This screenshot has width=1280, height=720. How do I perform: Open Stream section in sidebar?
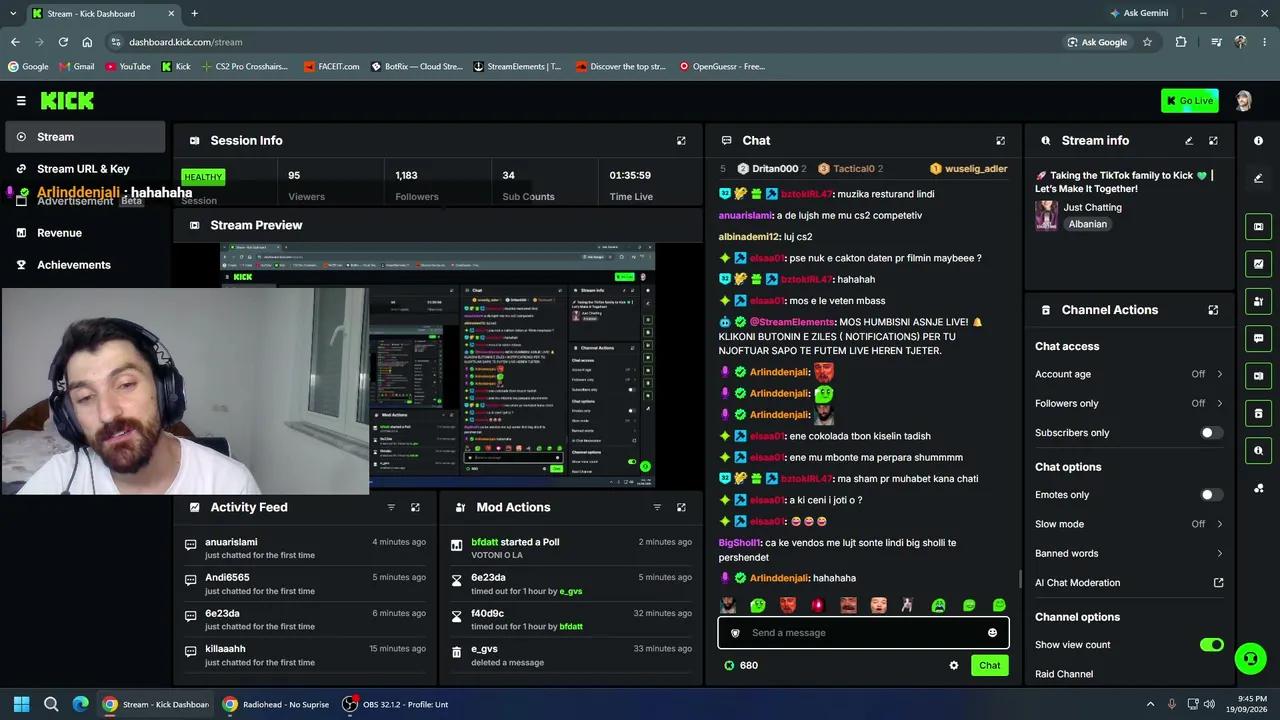point(85,137)
